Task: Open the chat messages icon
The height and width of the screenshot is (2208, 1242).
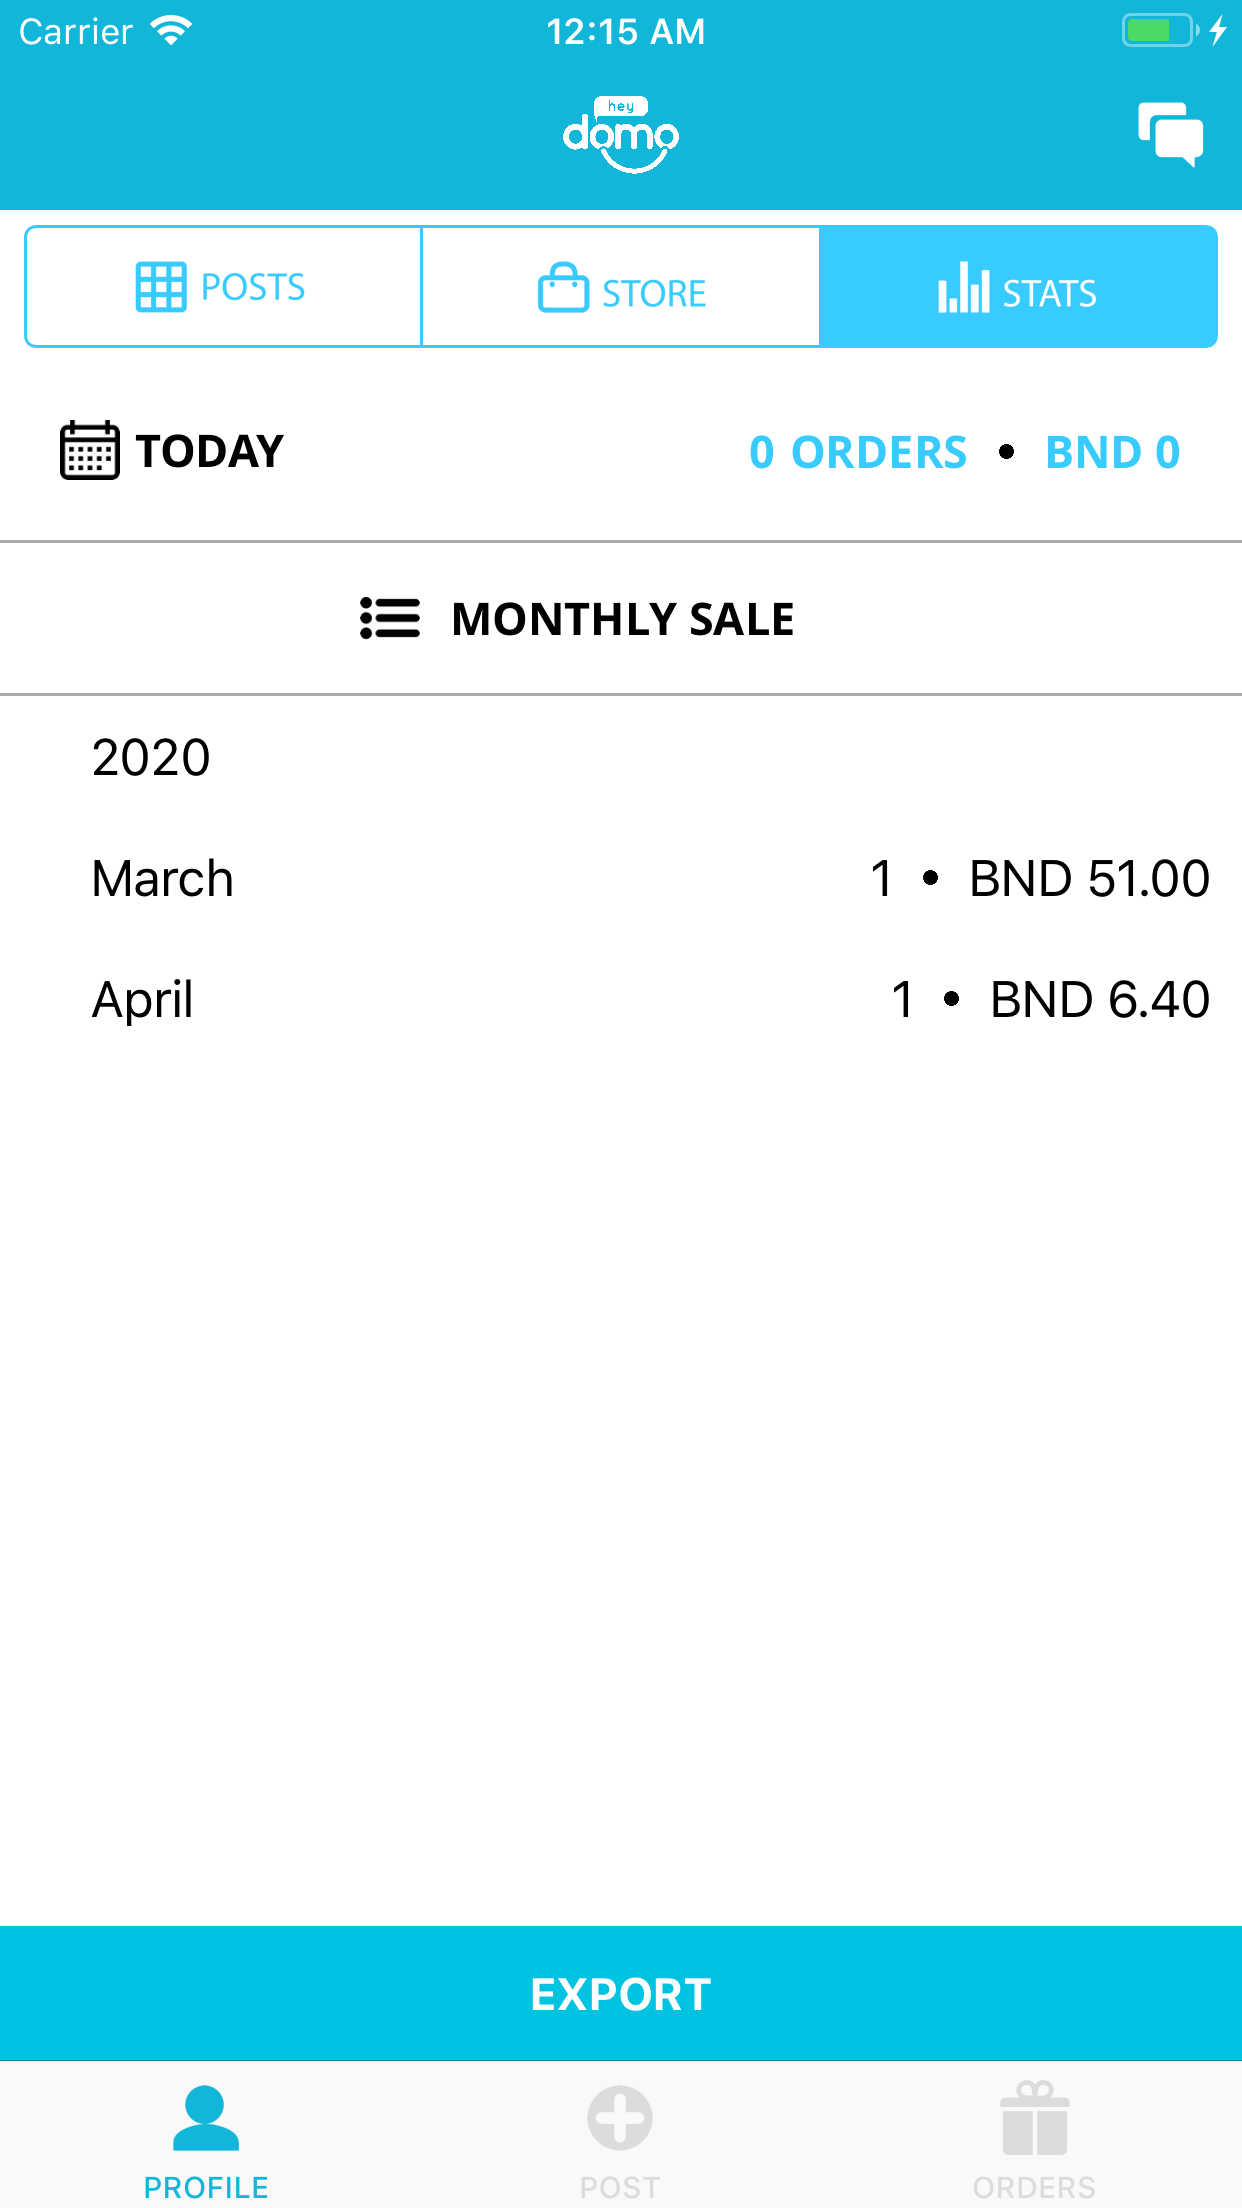Action: (1170, 134)
